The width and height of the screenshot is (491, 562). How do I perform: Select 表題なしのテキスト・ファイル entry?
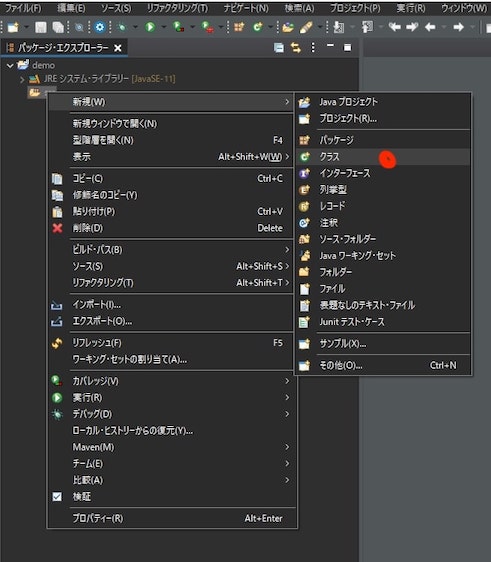point(383,305)
